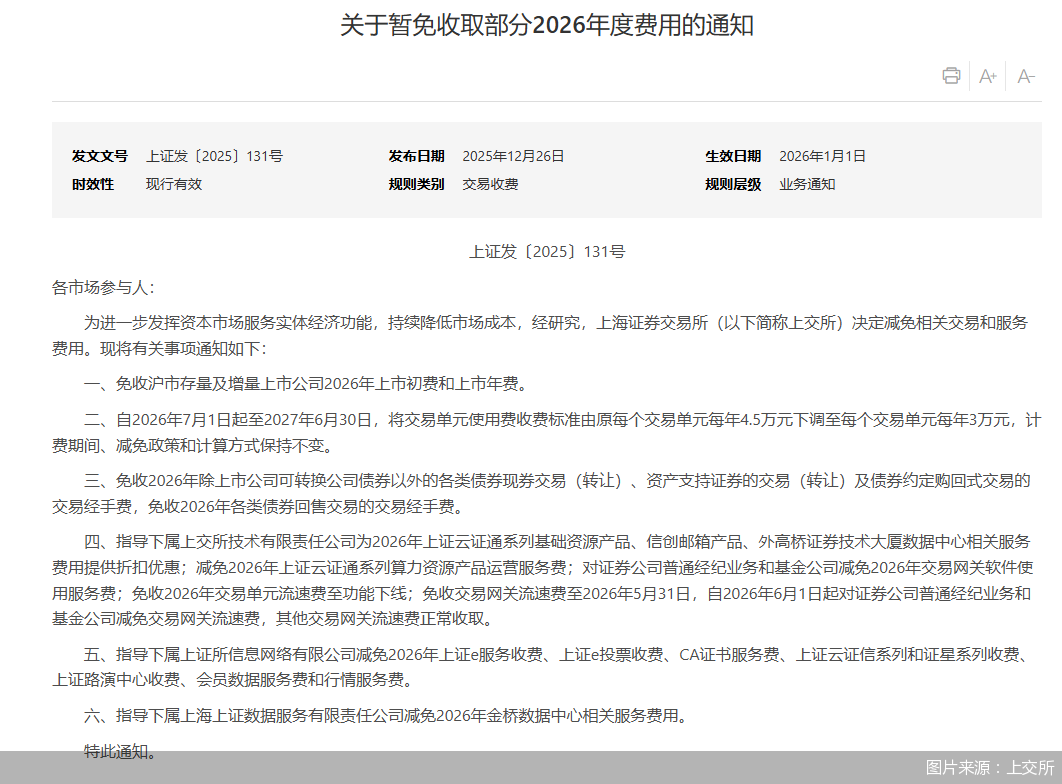Increase text size with the A+ control
Viewport: 1062px width, 784px height.
tap(987, 75)
